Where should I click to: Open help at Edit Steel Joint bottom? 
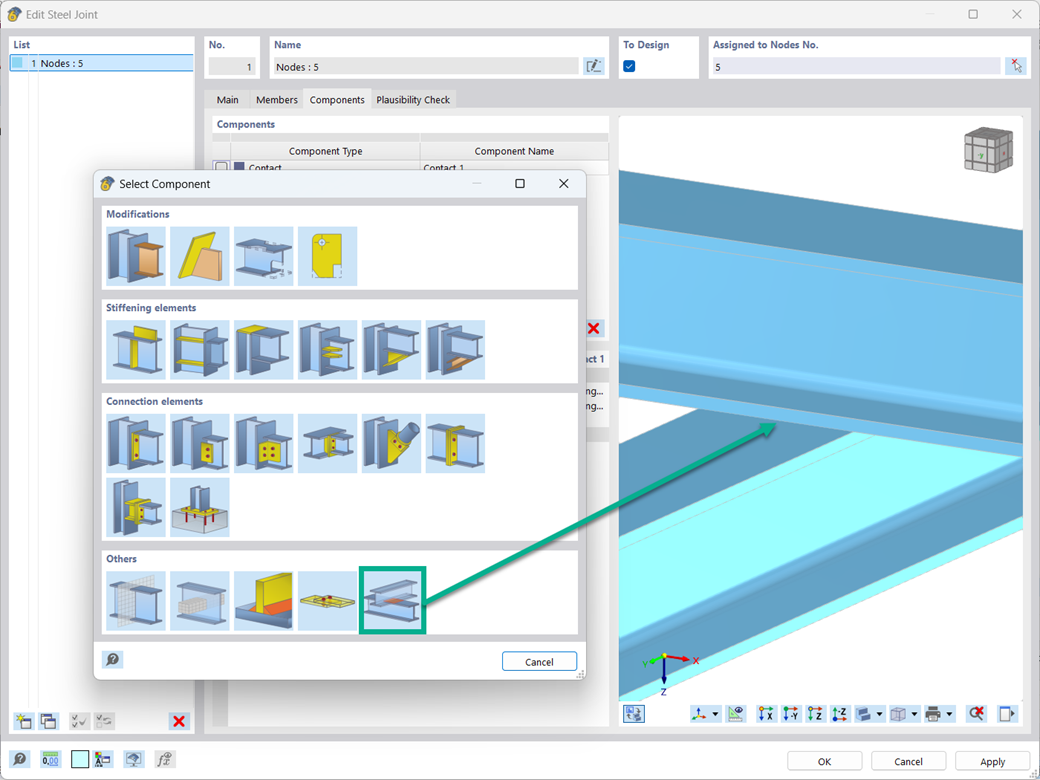click(20, 759)
